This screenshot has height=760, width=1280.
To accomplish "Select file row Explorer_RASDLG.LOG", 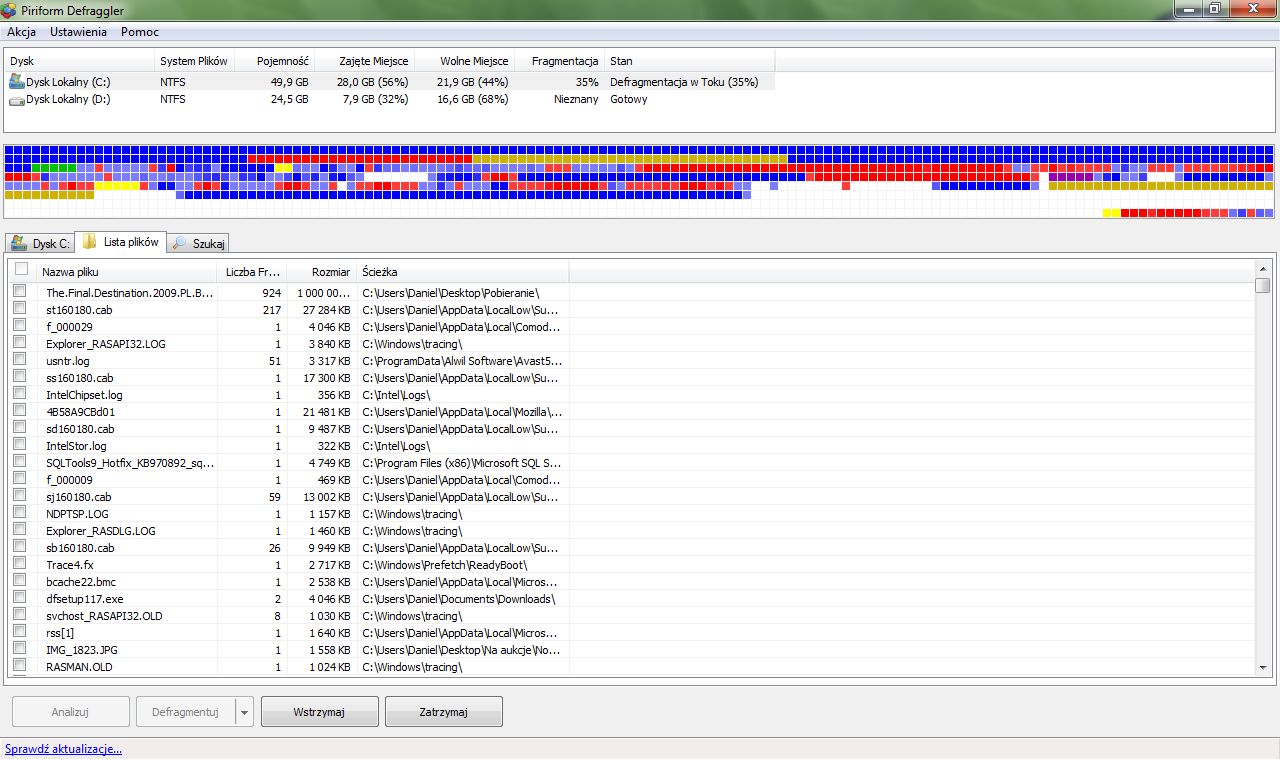I will tap(290, 531).
